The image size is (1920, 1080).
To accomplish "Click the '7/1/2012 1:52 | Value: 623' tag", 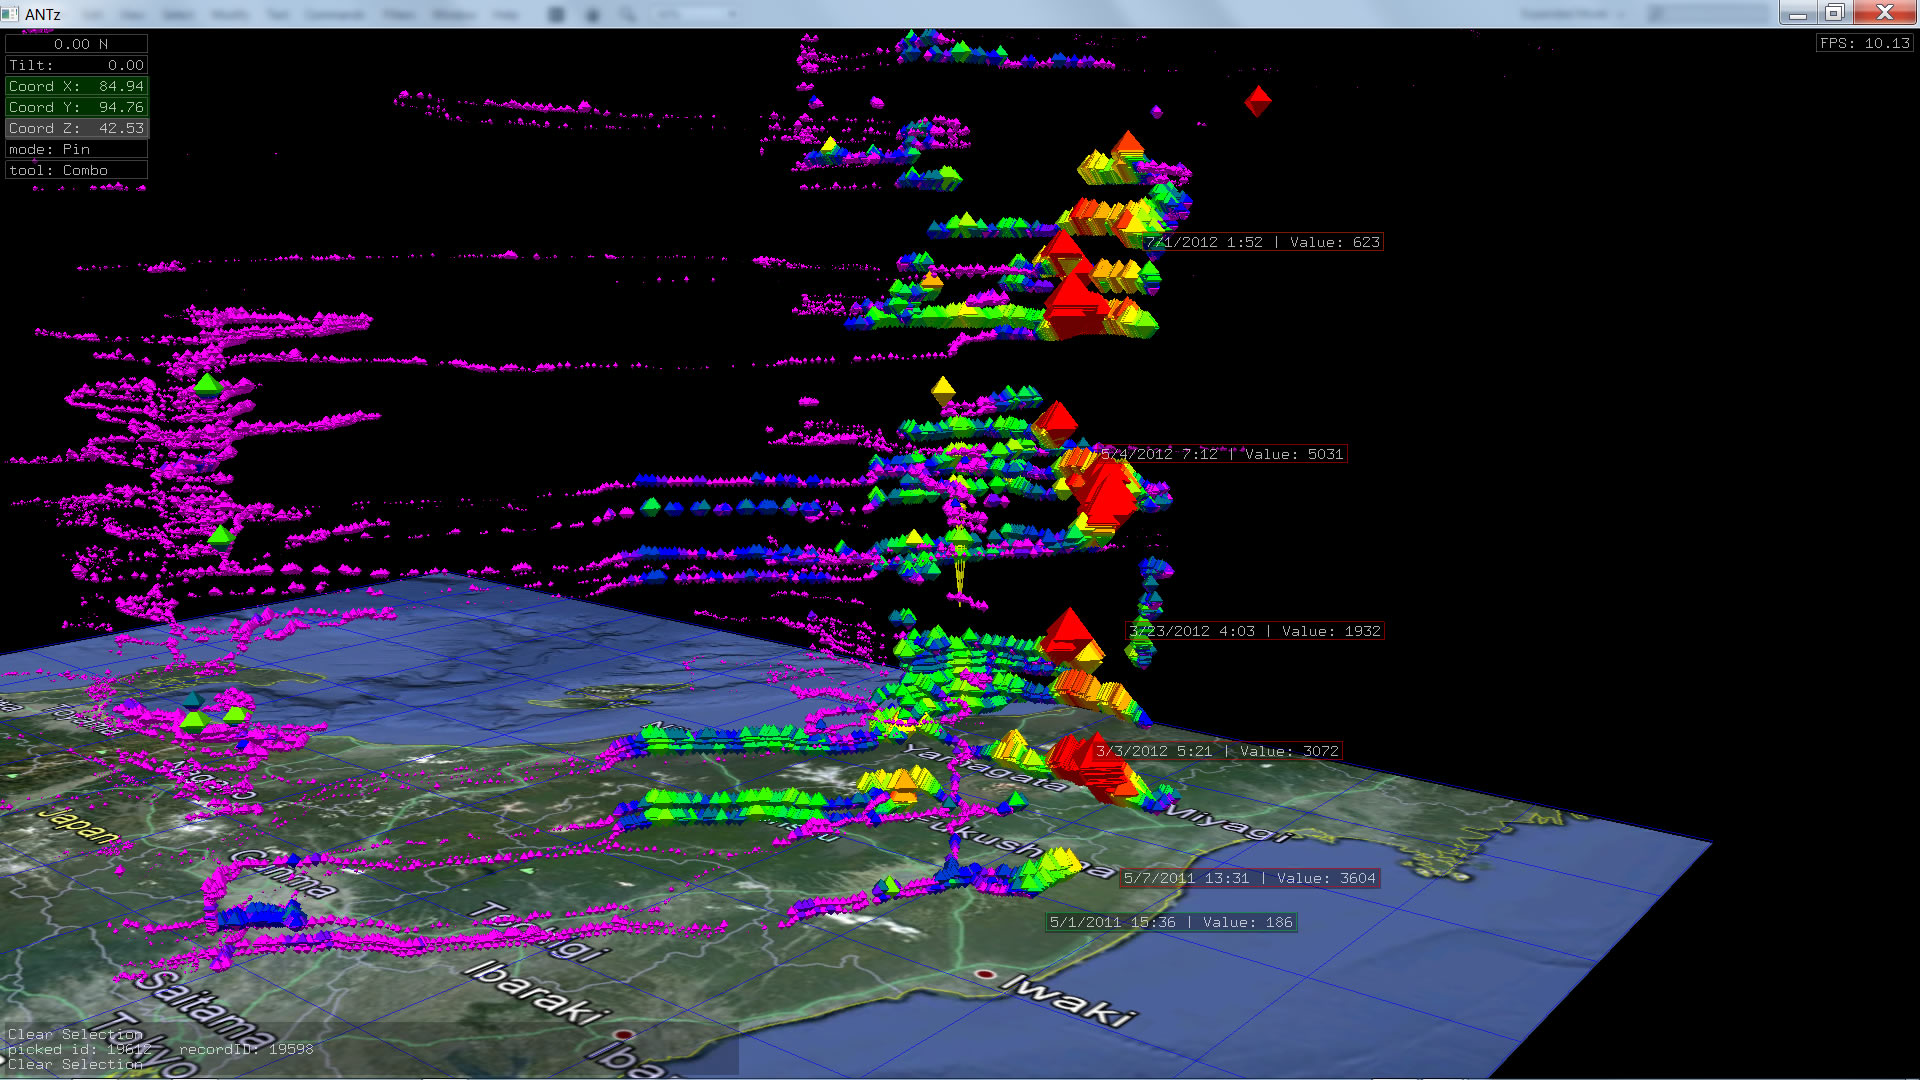I will point(1262,242).
